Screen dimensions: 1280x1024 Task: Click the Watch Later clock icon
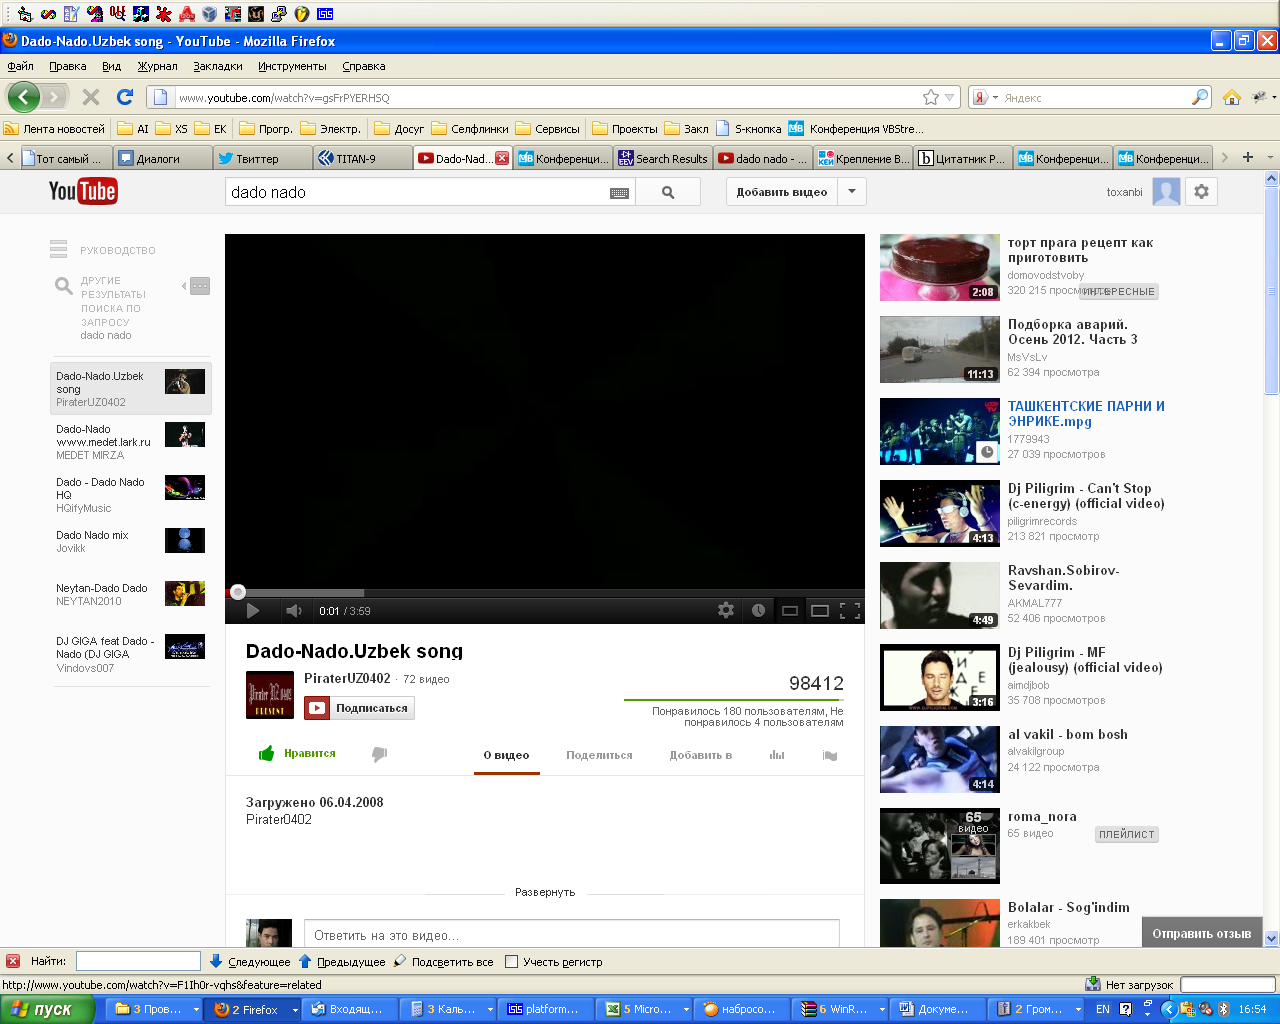[x=758, y=611]
